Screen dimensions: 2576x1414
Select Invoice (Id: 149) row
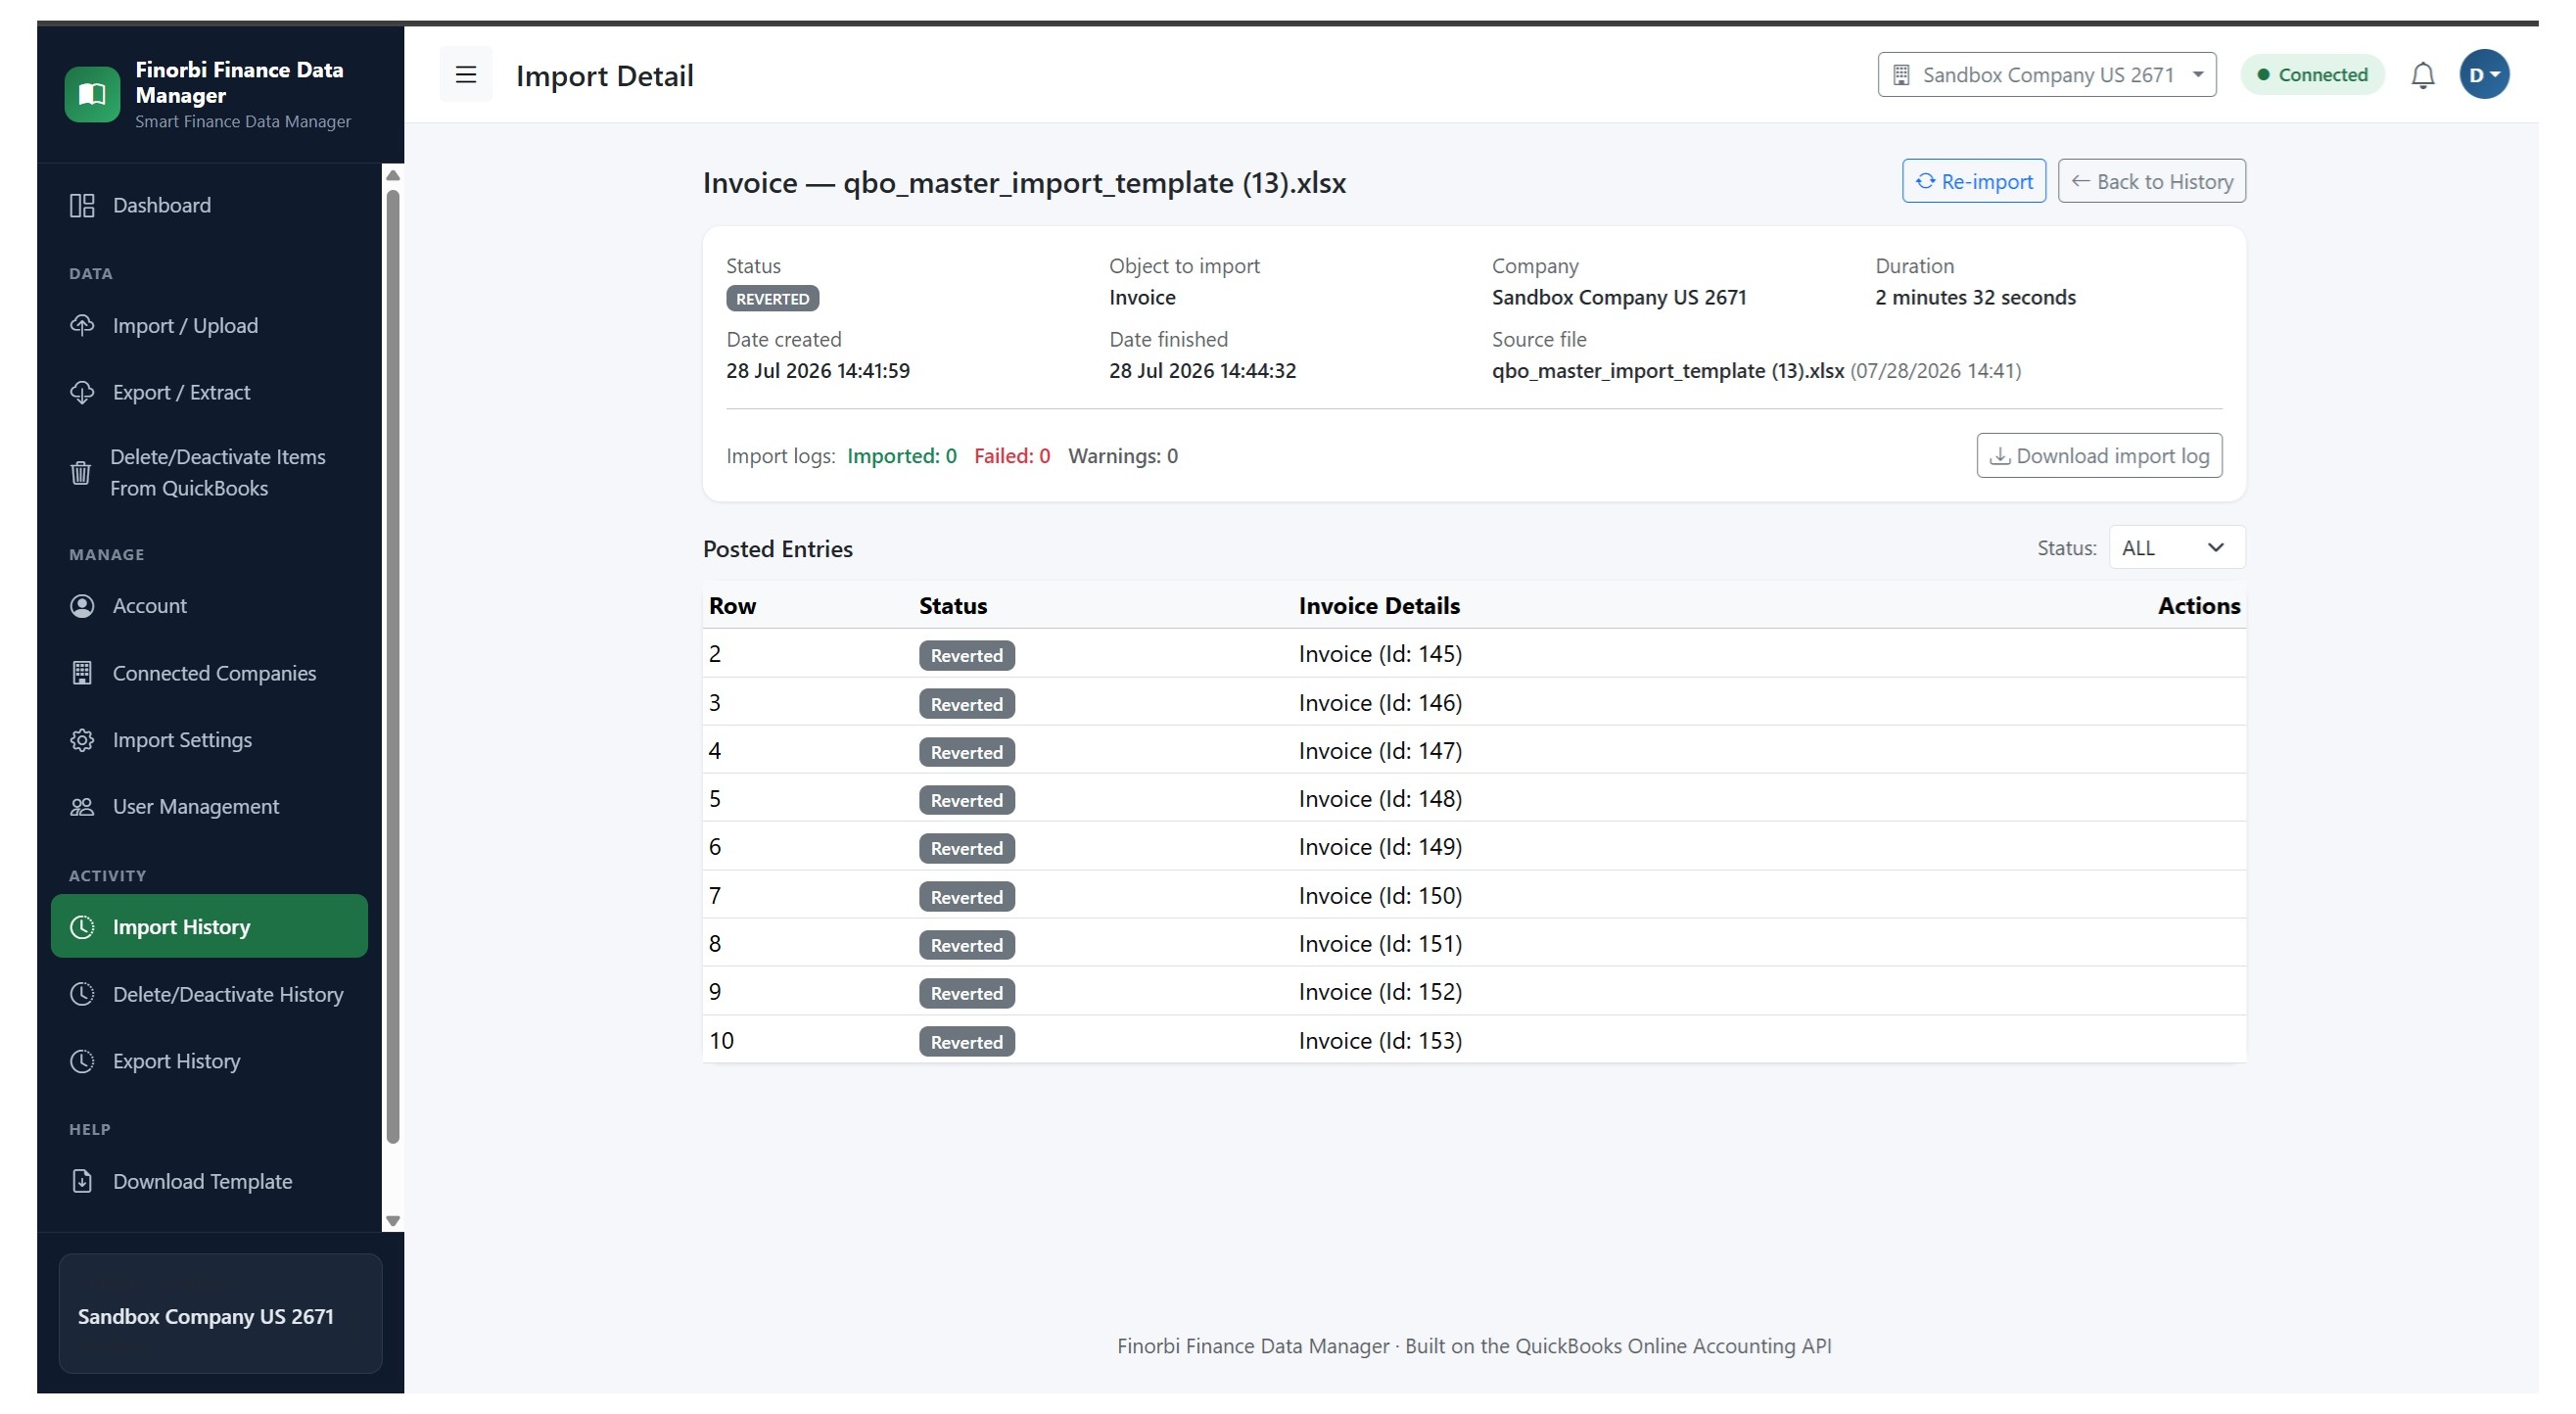tap(1474, 847)
